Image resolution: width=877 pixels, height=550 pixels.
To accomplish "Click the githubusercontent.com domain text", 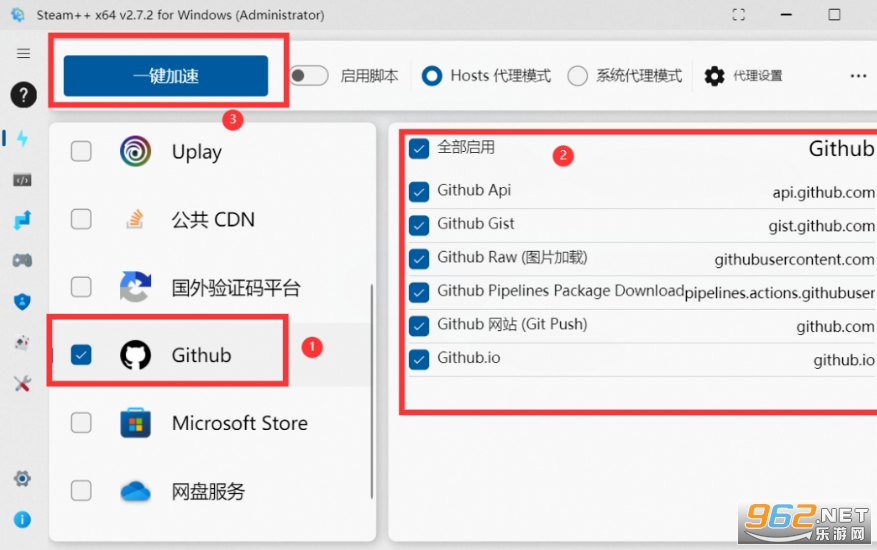I will pos(794,260).
